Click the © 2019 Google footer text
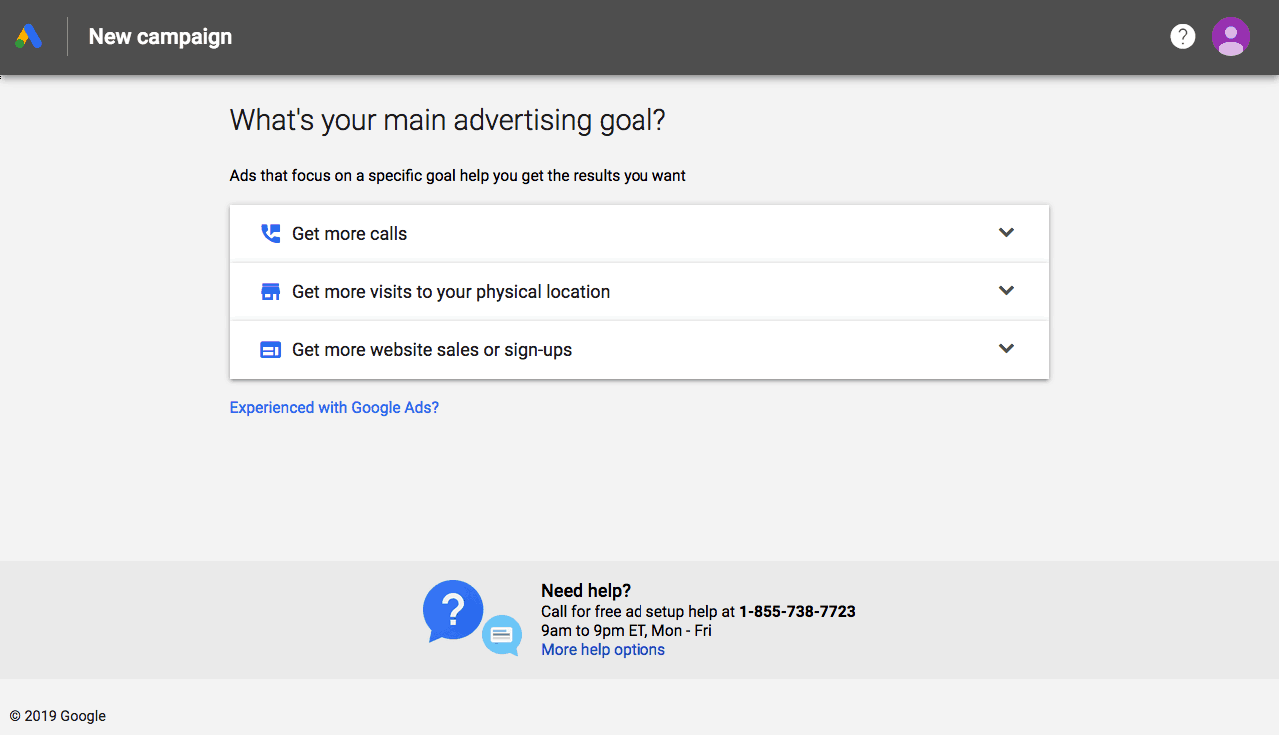The width and height of the screenshot is (1279, 735). tap(57, 716)
